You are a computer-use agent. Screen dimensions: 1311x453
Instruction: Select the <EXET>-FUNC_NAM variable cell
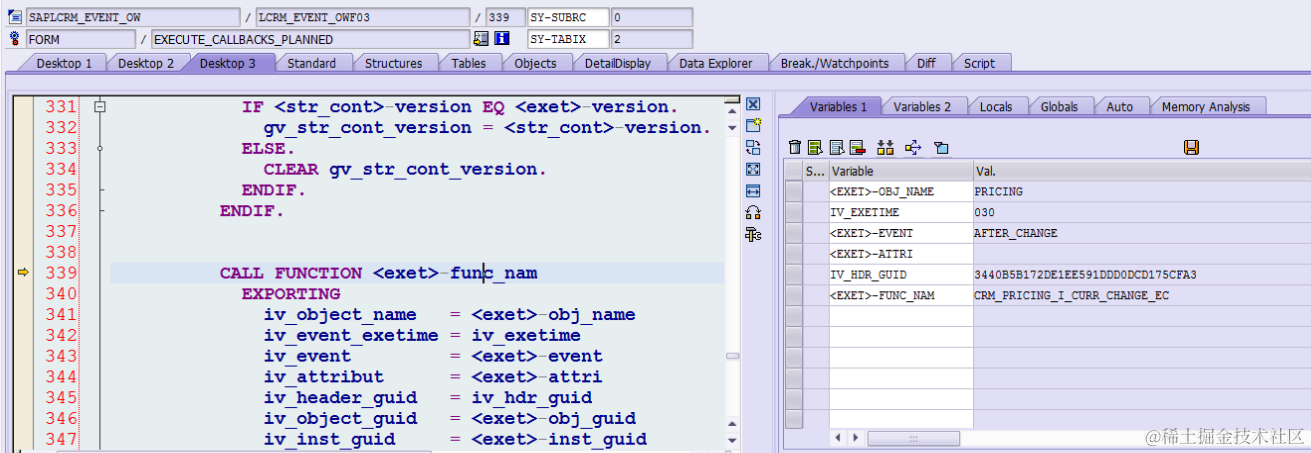[x=901, y=295]
